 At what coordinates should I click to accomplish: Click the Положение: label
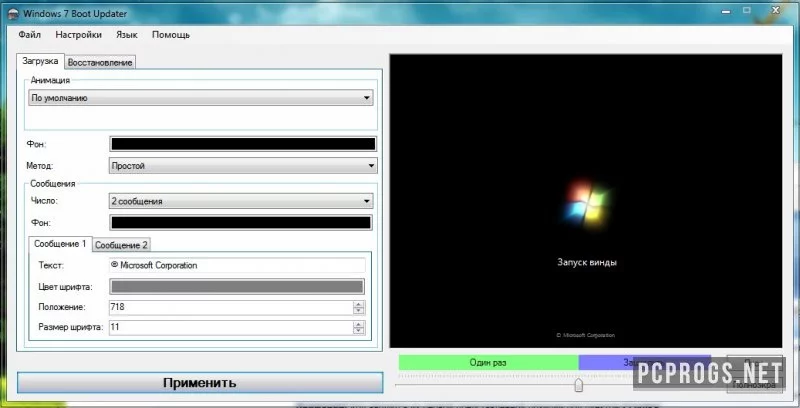[x=62, y=307]
